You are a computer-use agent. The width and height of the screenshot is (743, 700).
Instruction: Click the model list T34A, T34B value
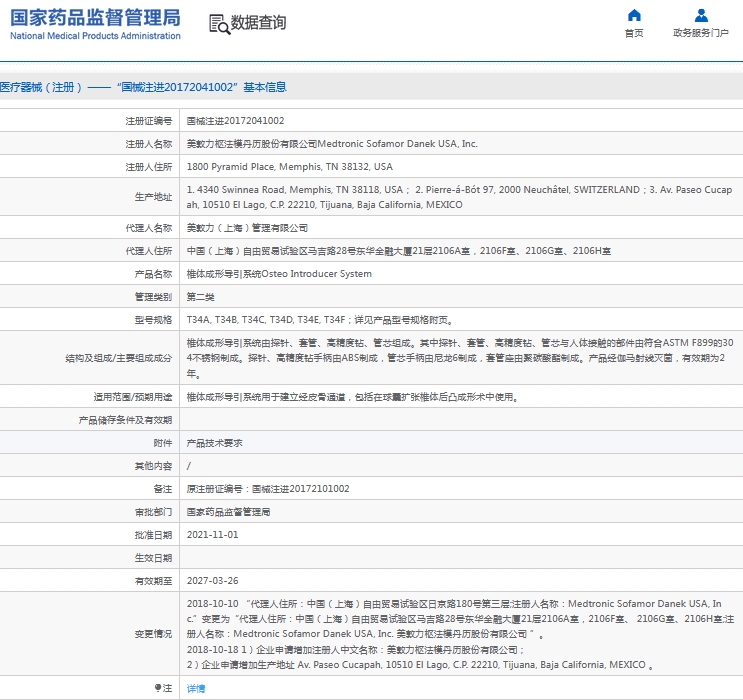(319, 319)
